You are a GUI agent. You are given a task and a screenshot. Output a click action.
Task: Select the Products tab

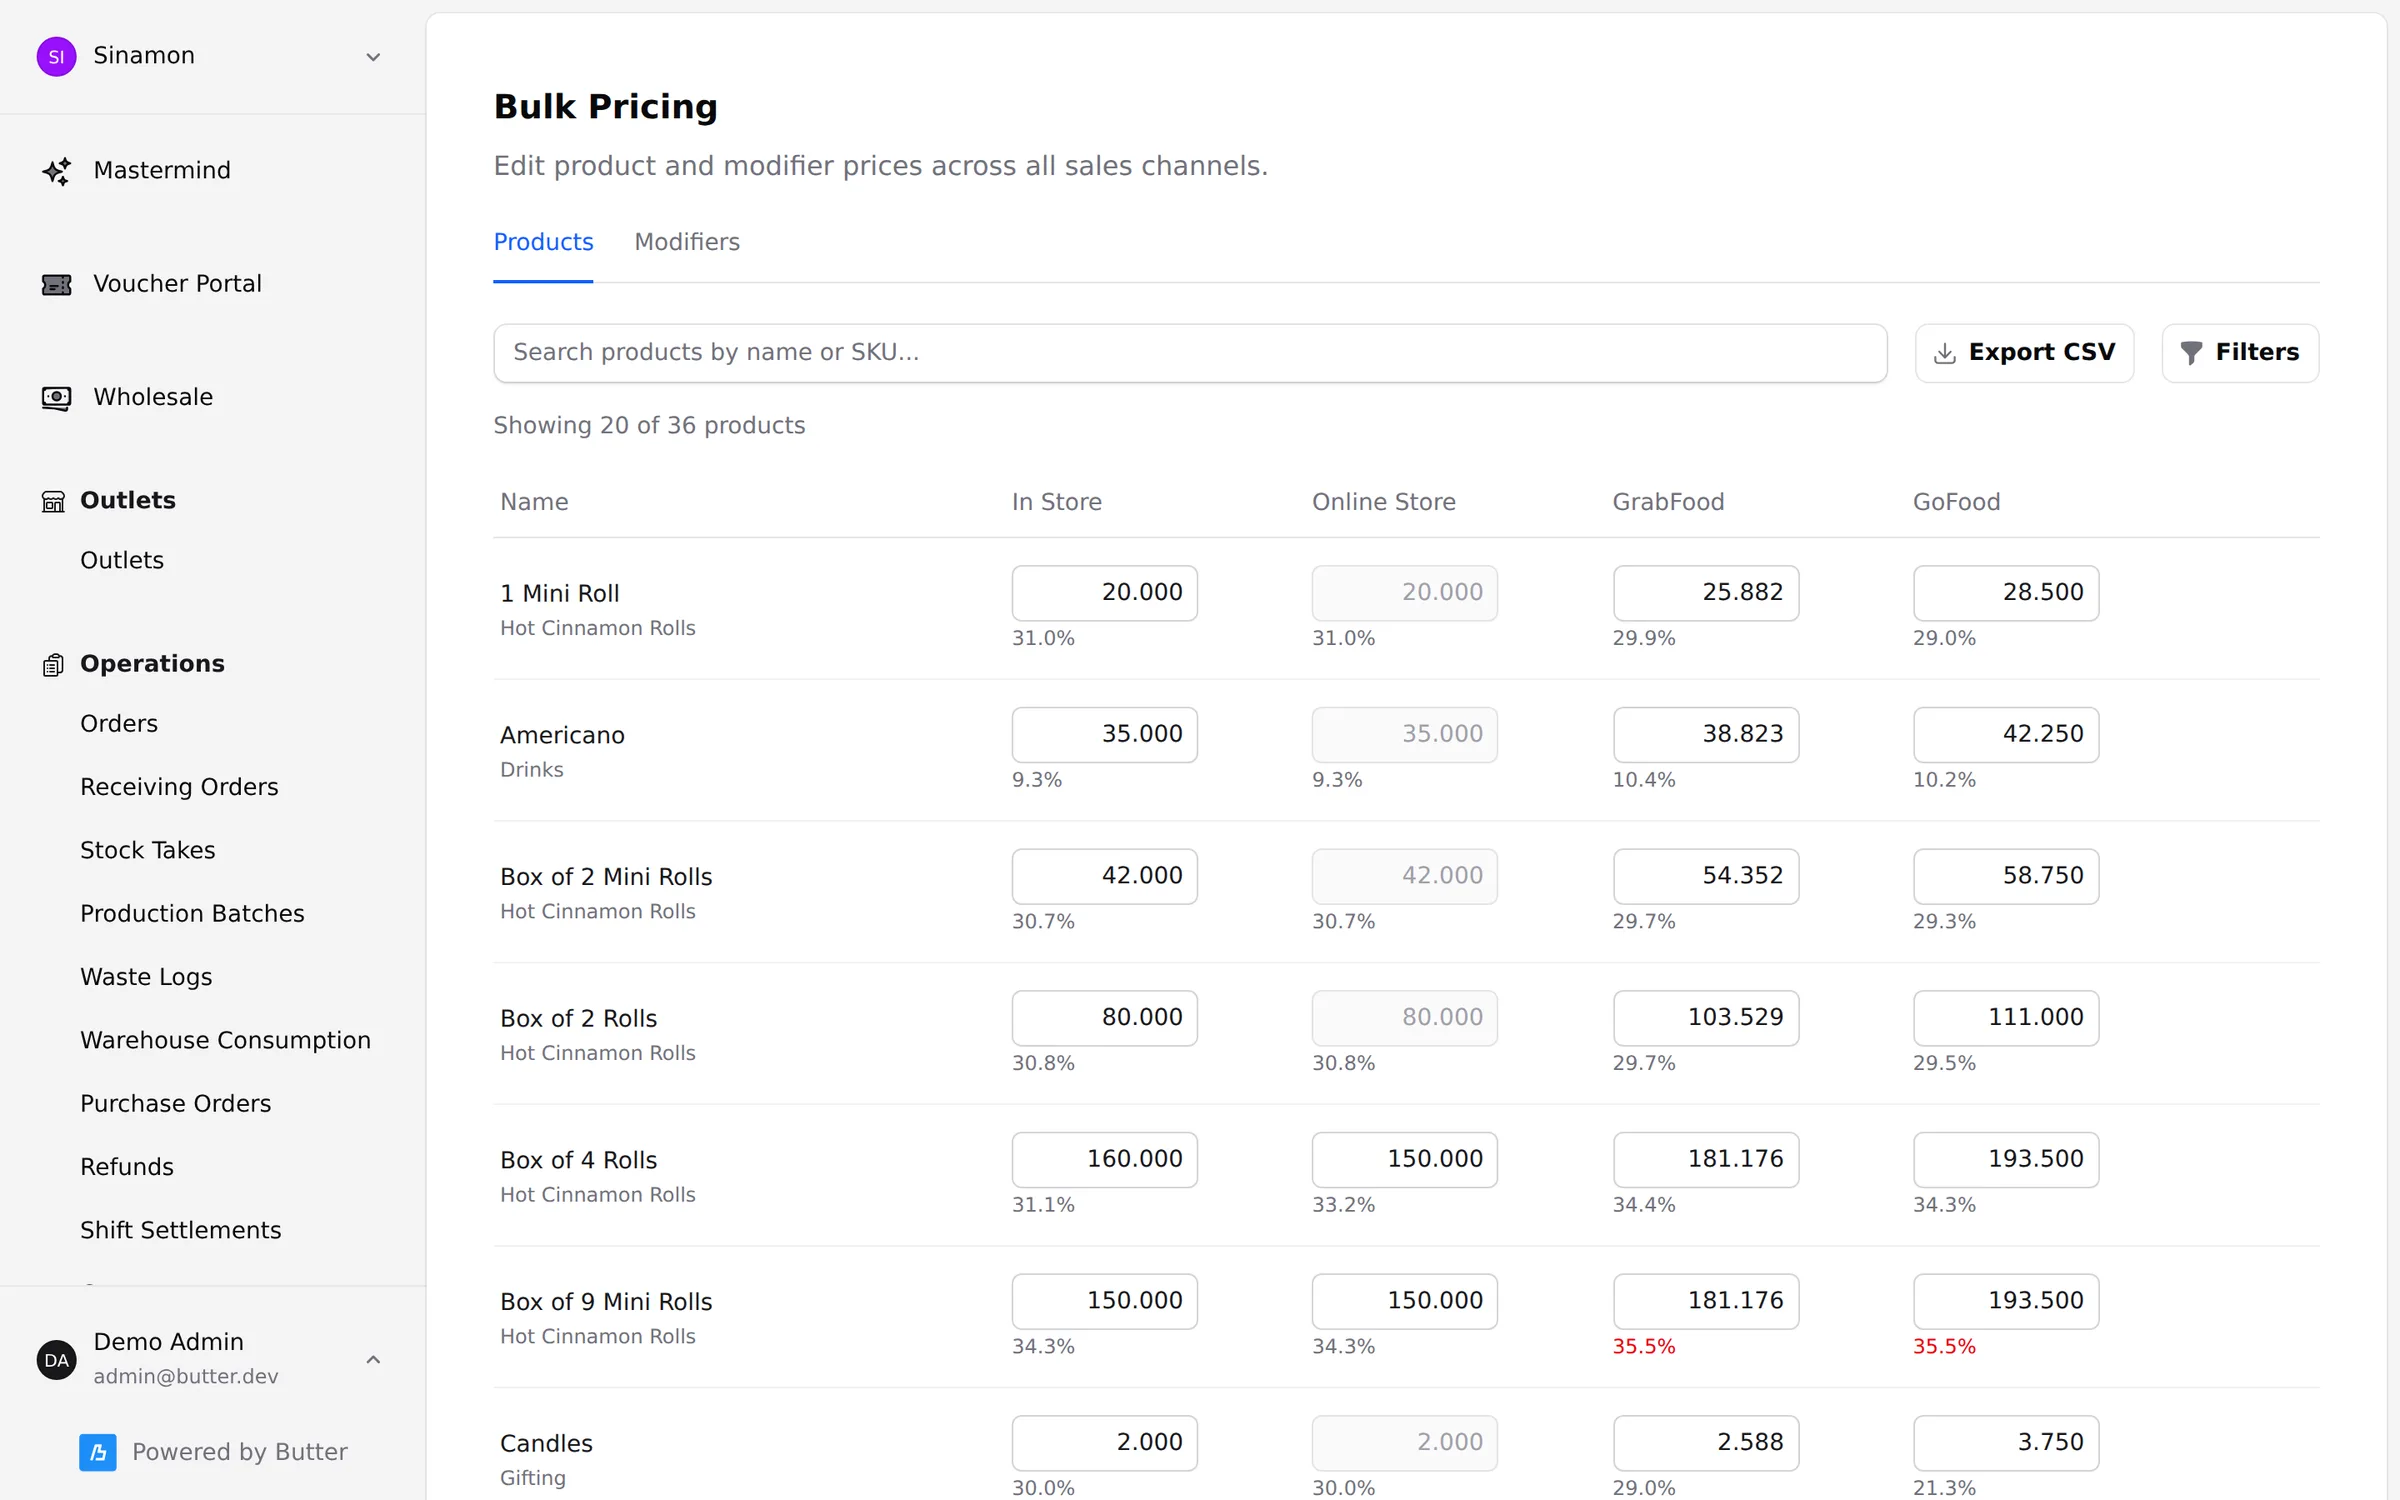[x=543, y=242]
